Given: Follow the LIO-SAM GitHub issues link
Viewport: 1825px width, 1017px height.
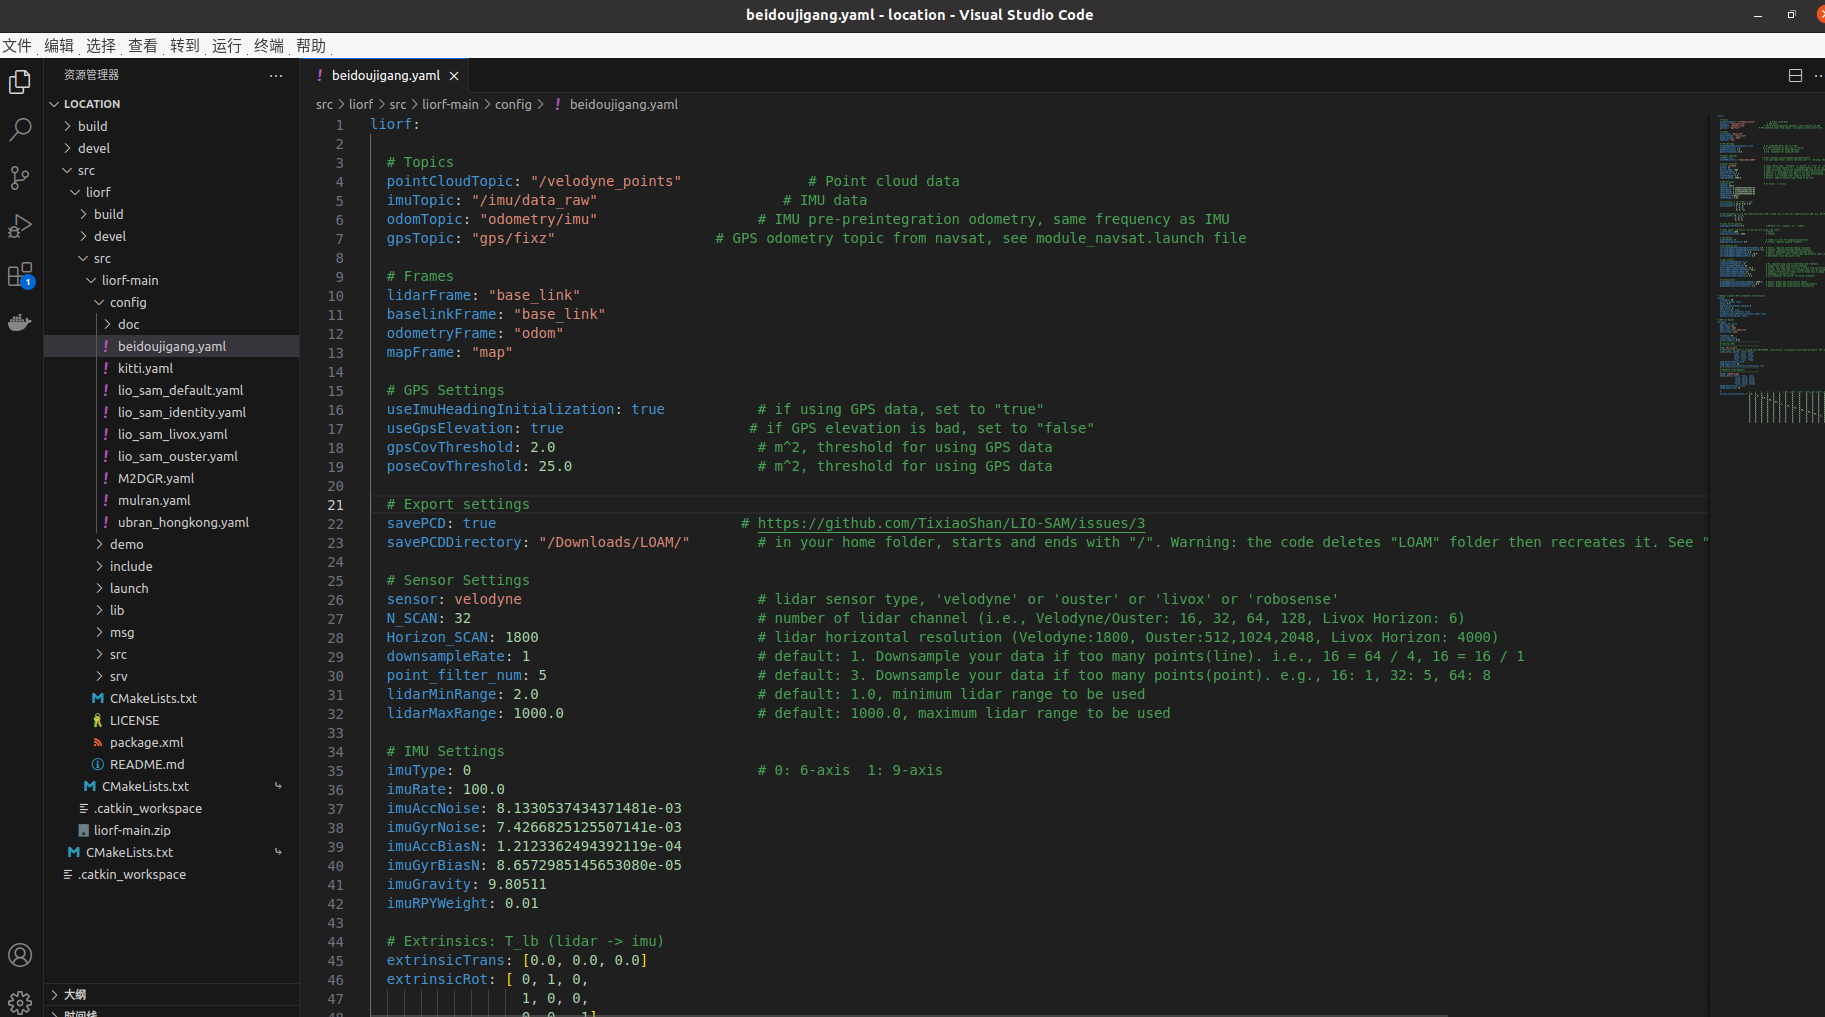Looking at the screenshot, I should (x=950, y=523).
